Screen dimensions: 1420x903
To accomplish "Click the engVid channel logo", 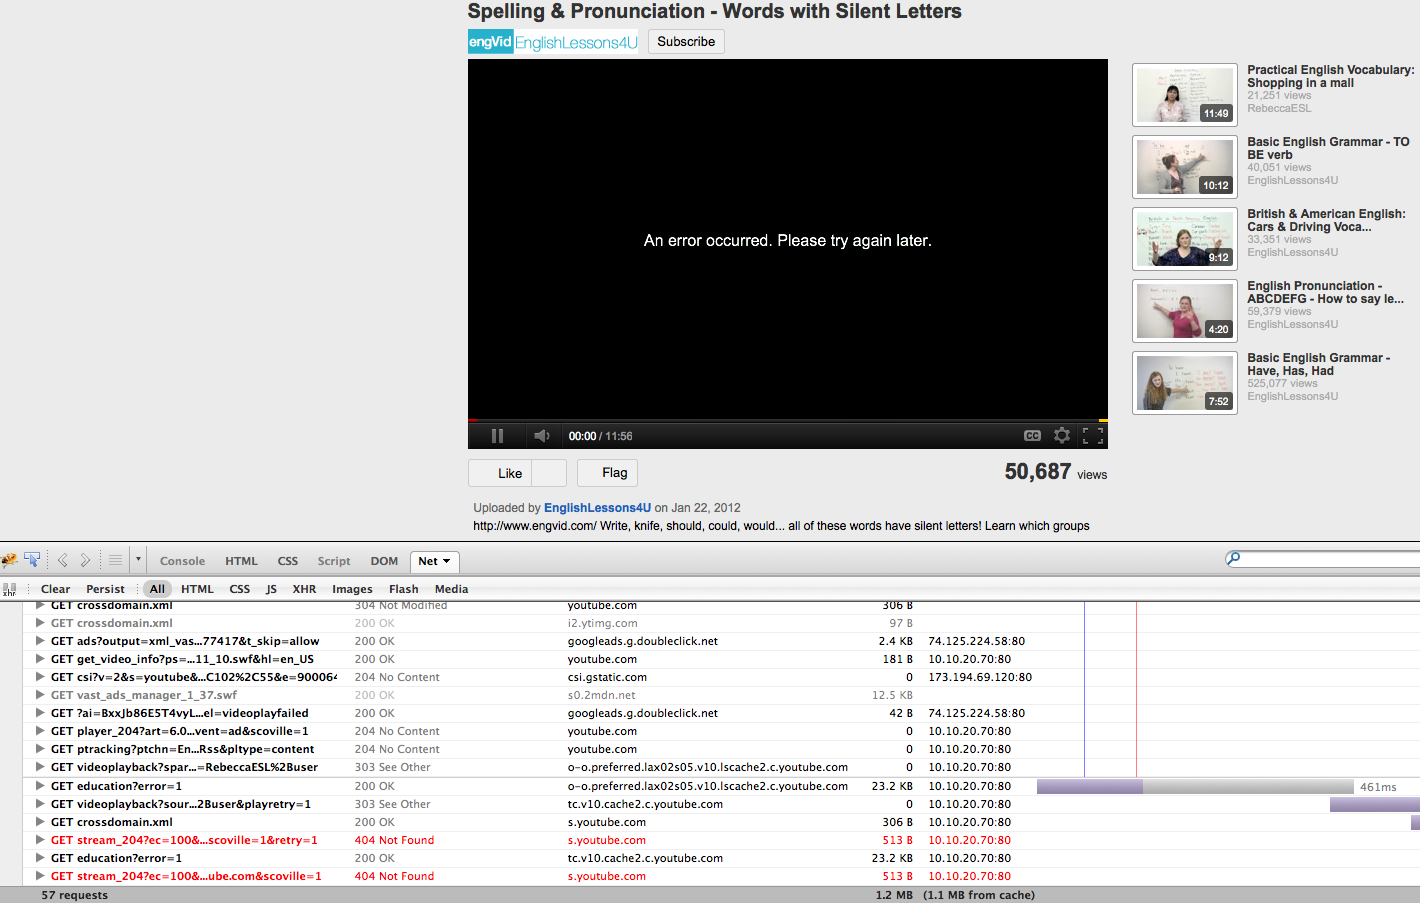I will (x=490, y=42).
